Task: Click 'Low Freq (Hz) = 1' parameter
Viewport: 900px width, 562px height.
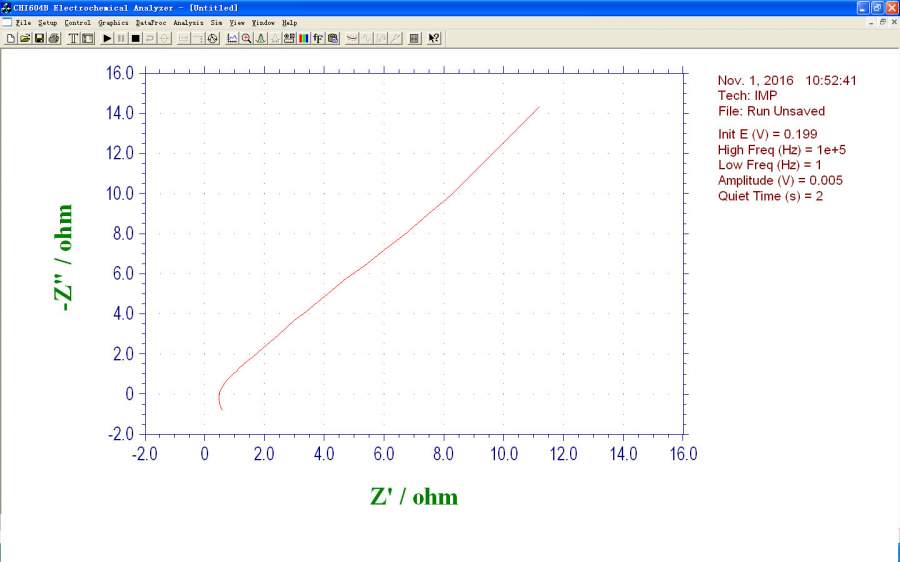Action: pos(770,165)
